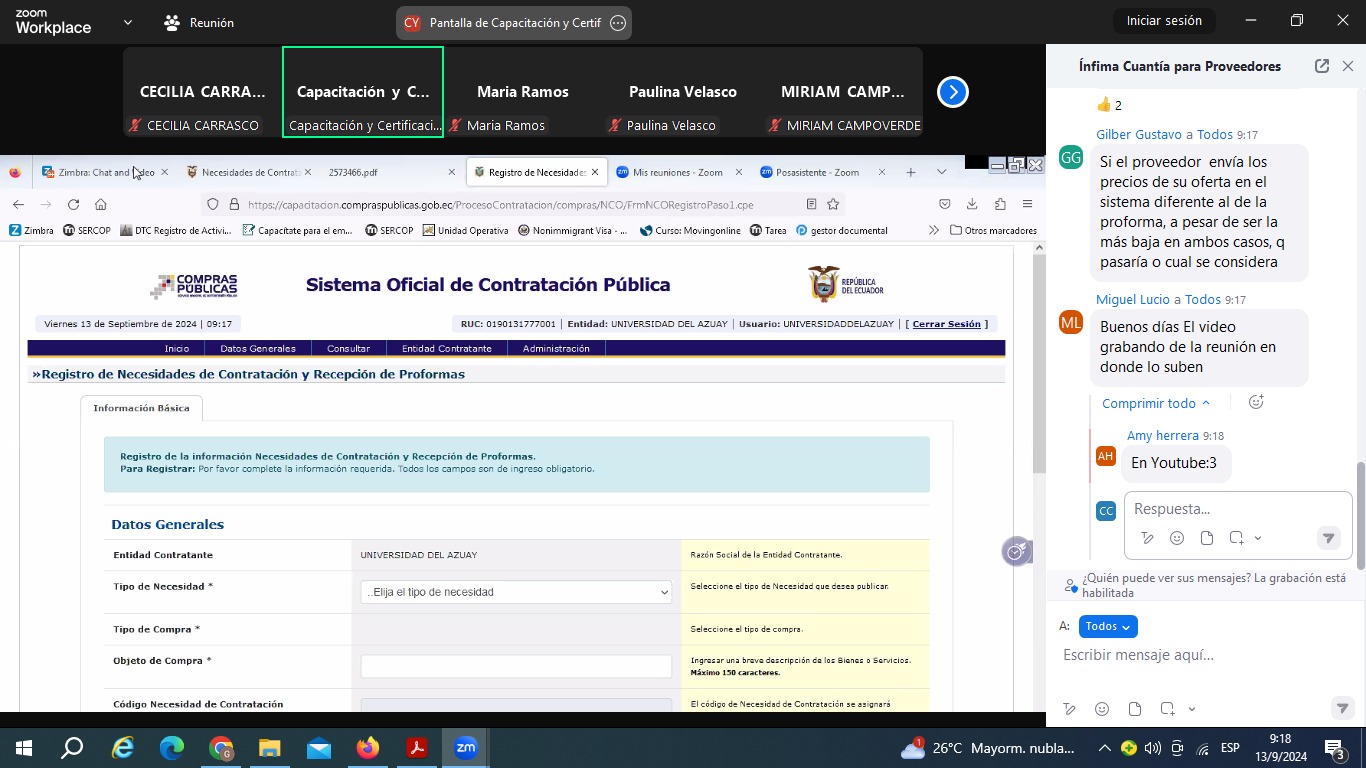Open the Reunión menu dropdown arrow
1366x768 pixels.
pyautogui.click(x=127, y=22)
